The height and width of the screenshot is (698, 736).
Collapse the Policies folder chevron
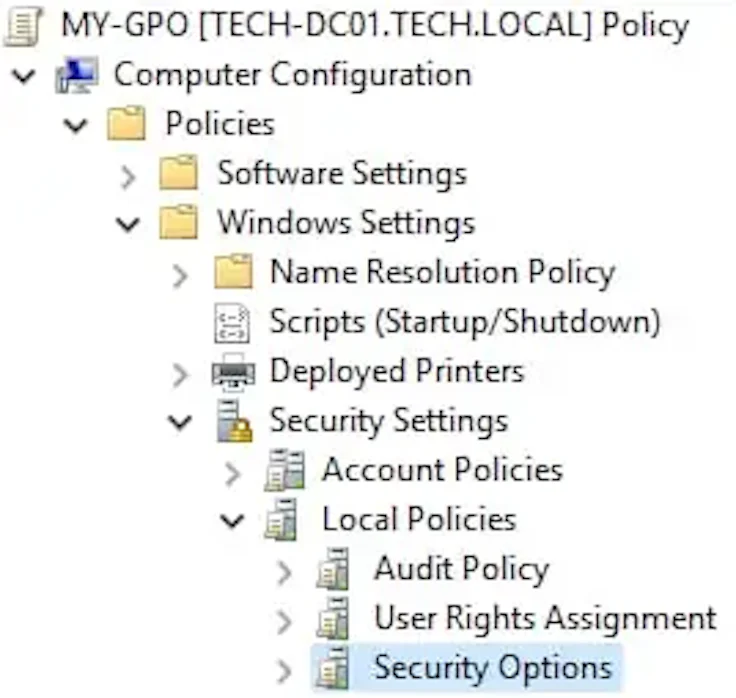[76, 125]
